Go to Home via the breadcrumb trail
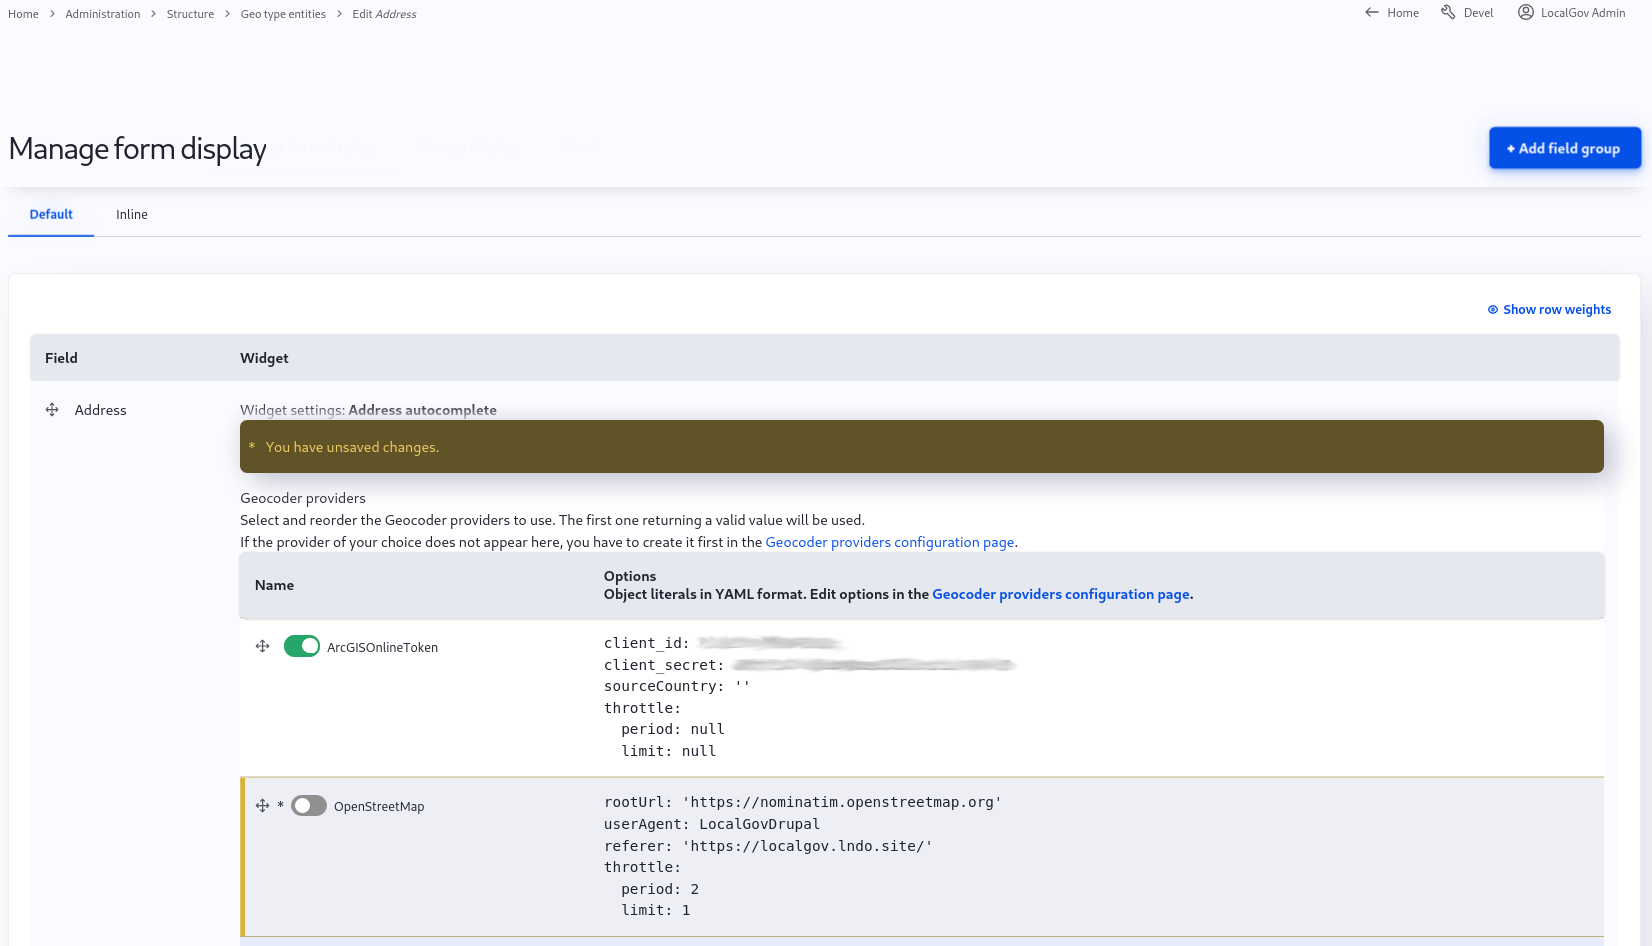The width and height of the screenshot is (1652, 946). coord(22,13)
